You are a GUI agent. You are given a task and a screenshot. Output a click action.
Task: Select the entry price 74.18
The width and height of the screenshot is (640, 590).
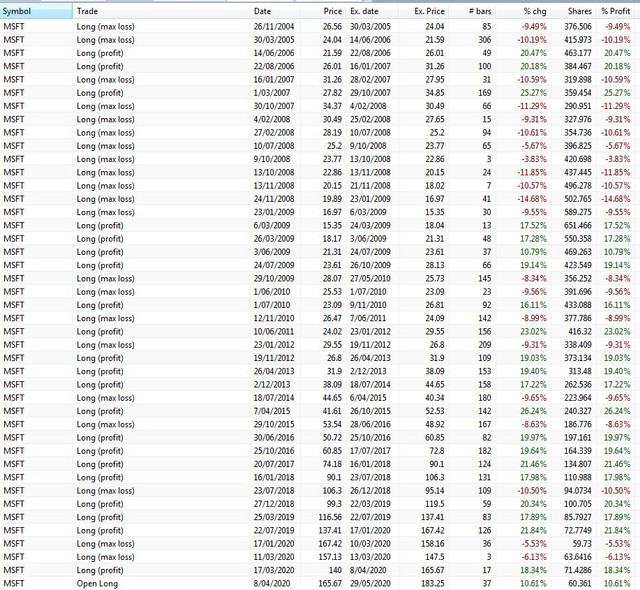tap(332, 464)
